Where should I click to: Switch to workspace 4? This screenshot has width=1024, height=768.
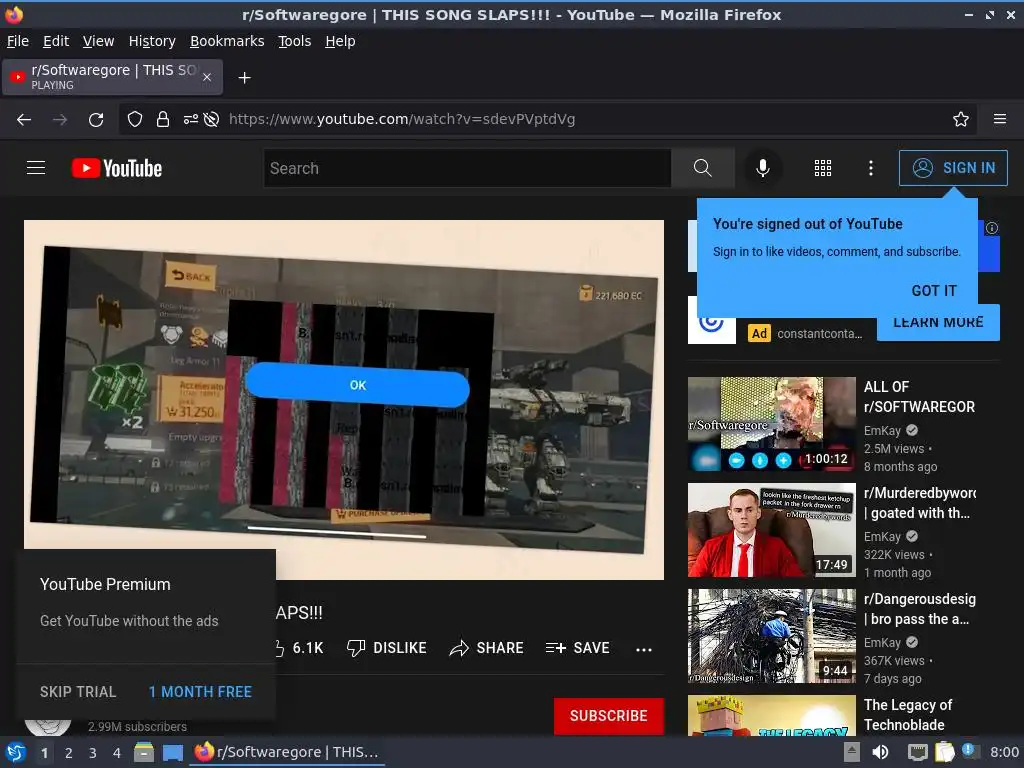(116, 753)
